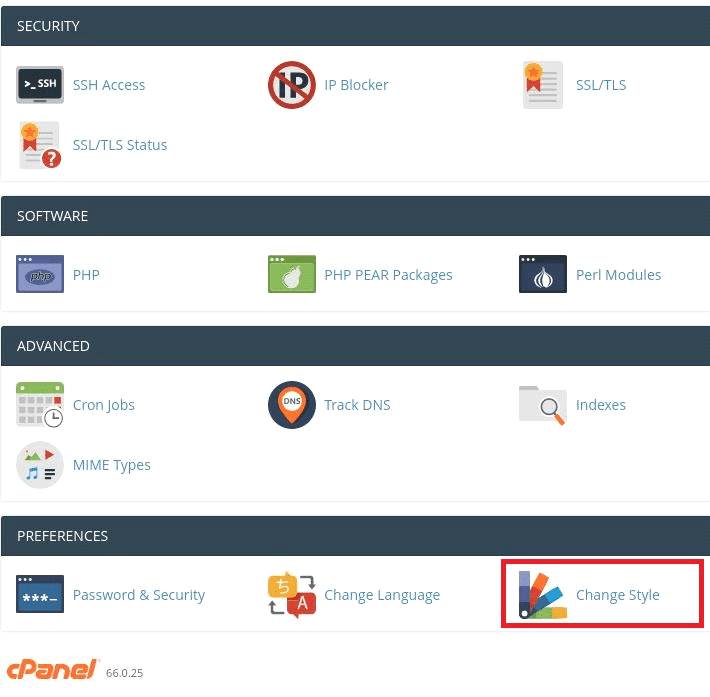Screen dimensions: 710x697
Task: Click the Indexes folder magnifier icon
Action: click(543, 405)
